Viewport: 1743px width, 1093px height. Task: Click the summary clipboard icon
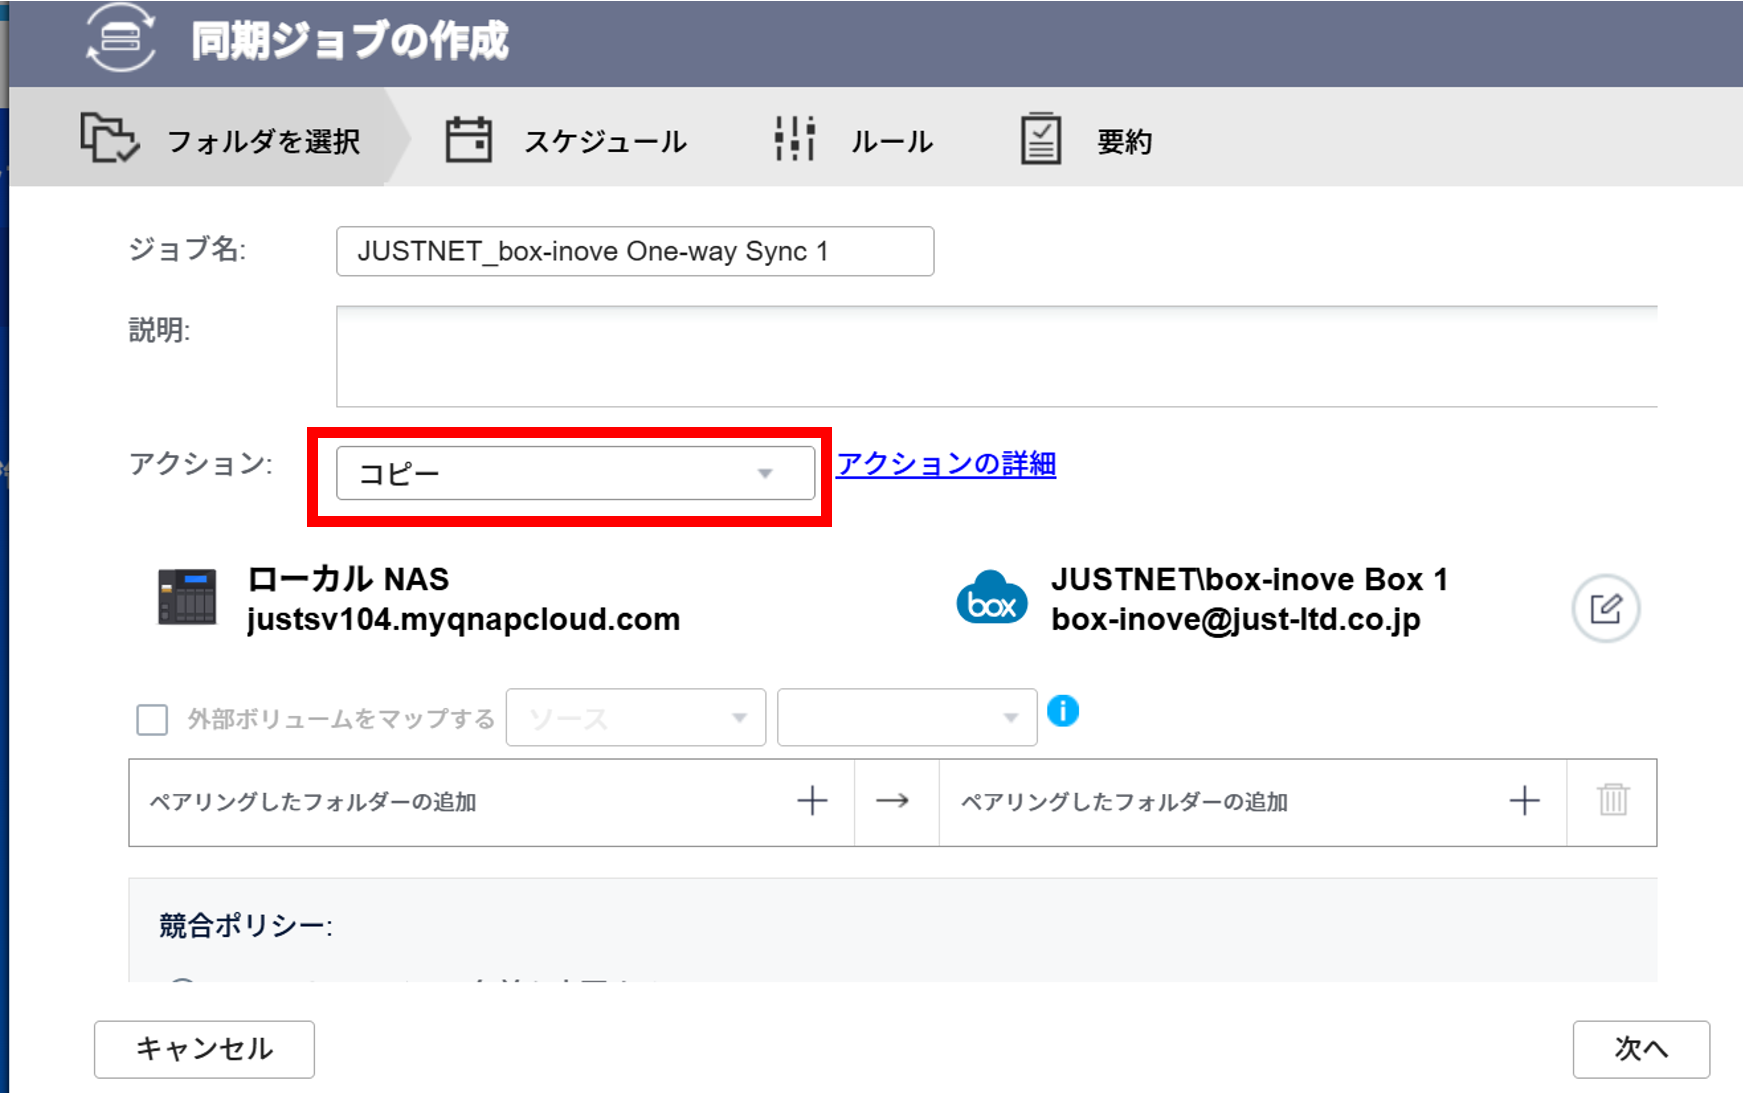pos(1040,138)
